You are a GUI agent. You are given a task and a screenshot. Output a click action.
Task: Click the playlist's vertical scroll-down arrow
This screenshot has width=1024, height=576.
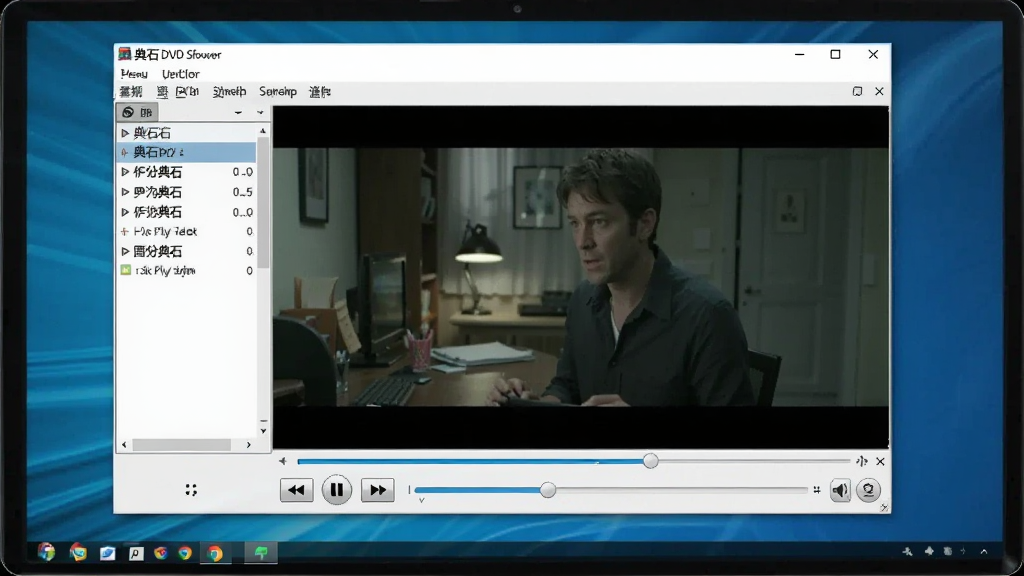coord(263,430)
